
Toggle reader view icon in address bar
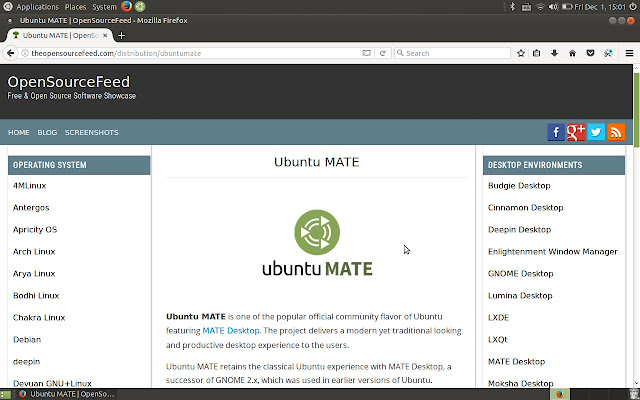367,53
